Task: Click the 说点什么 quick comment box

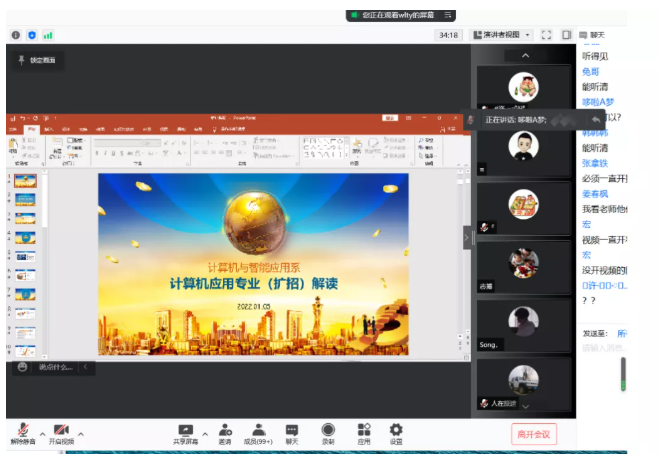Action: 56,367
